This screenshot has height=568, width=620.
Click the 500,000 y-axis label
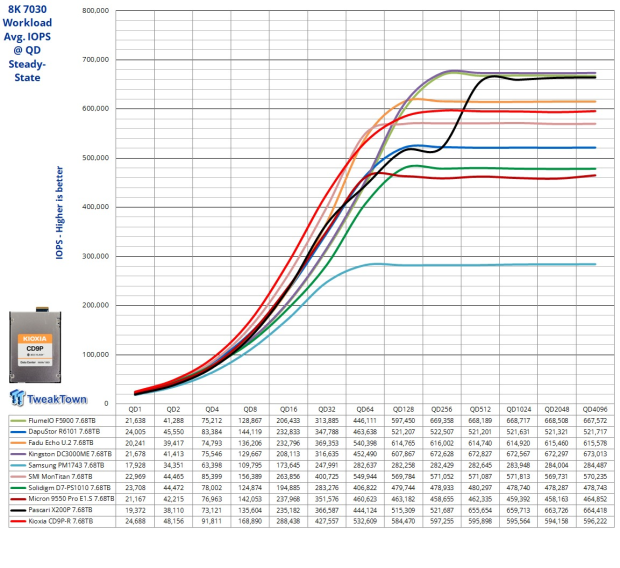coord(96,158)
